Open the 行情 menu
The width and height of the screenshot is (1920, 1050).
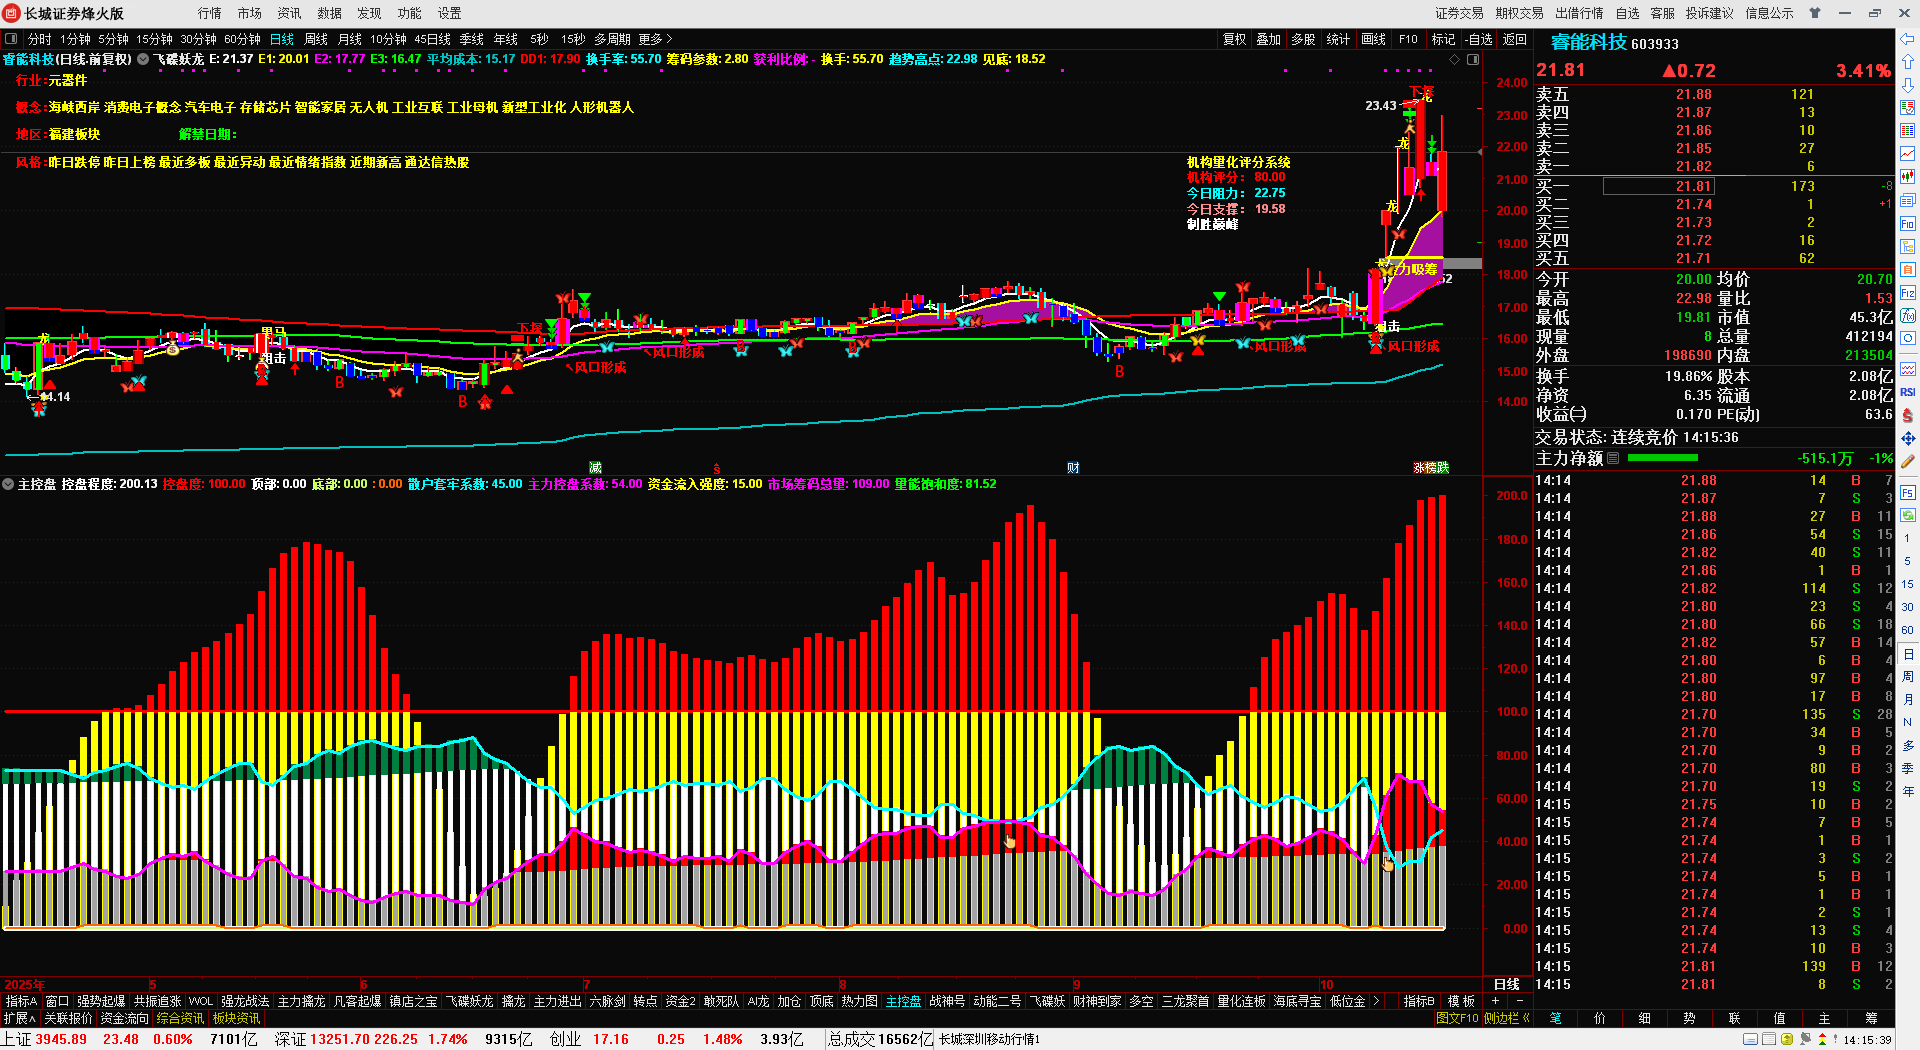(210, 13)
